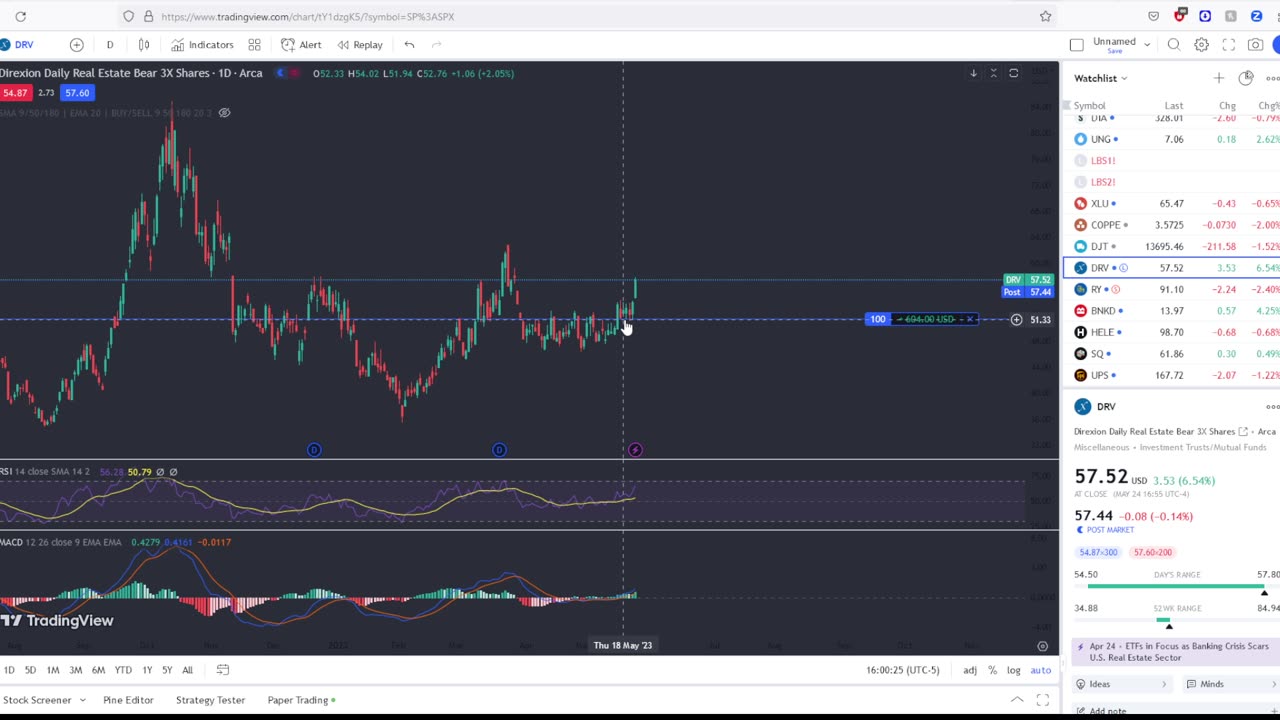Screen dimensions: 1280x720
Task: Click the blue 57.60 buy button
Action: tap(77, 92)
